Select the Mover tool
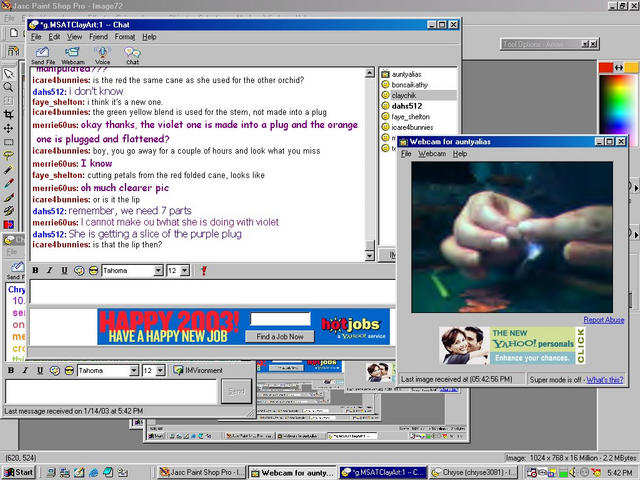This screenshot has height=480, width=640. [x=9, y=128]
